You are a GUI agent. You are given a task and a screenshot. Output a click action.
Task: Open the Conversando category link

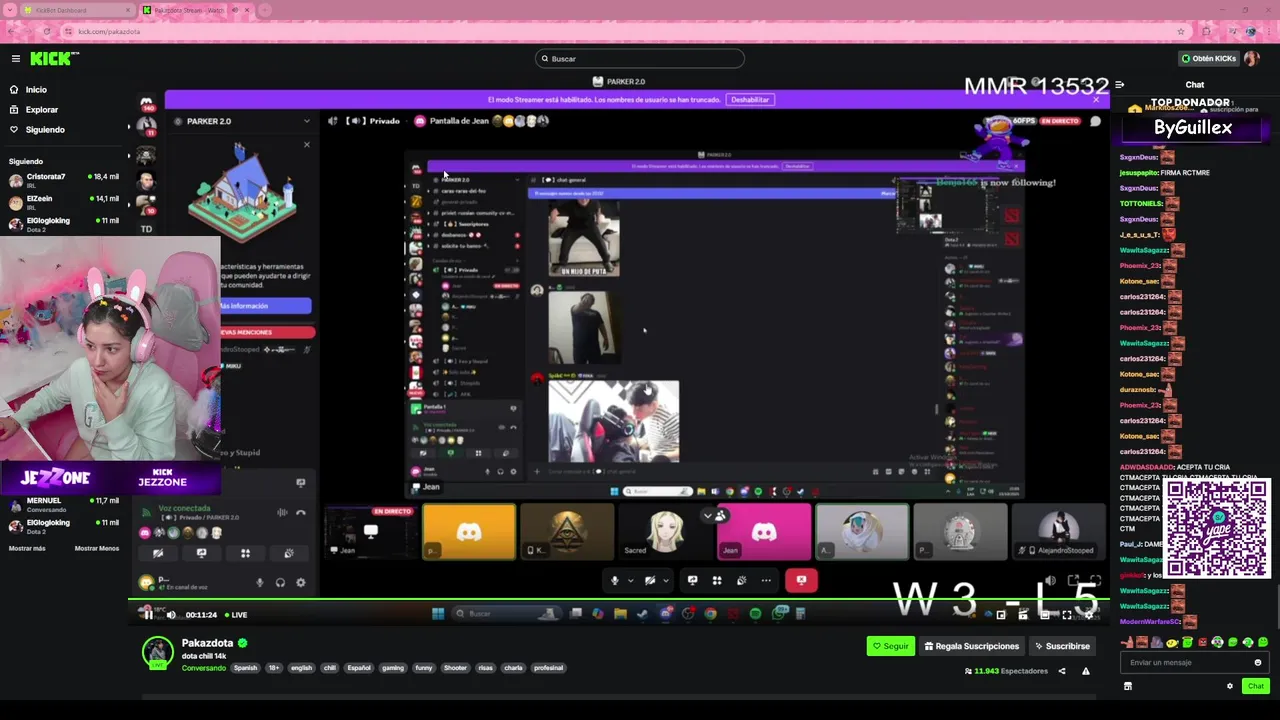203,668
